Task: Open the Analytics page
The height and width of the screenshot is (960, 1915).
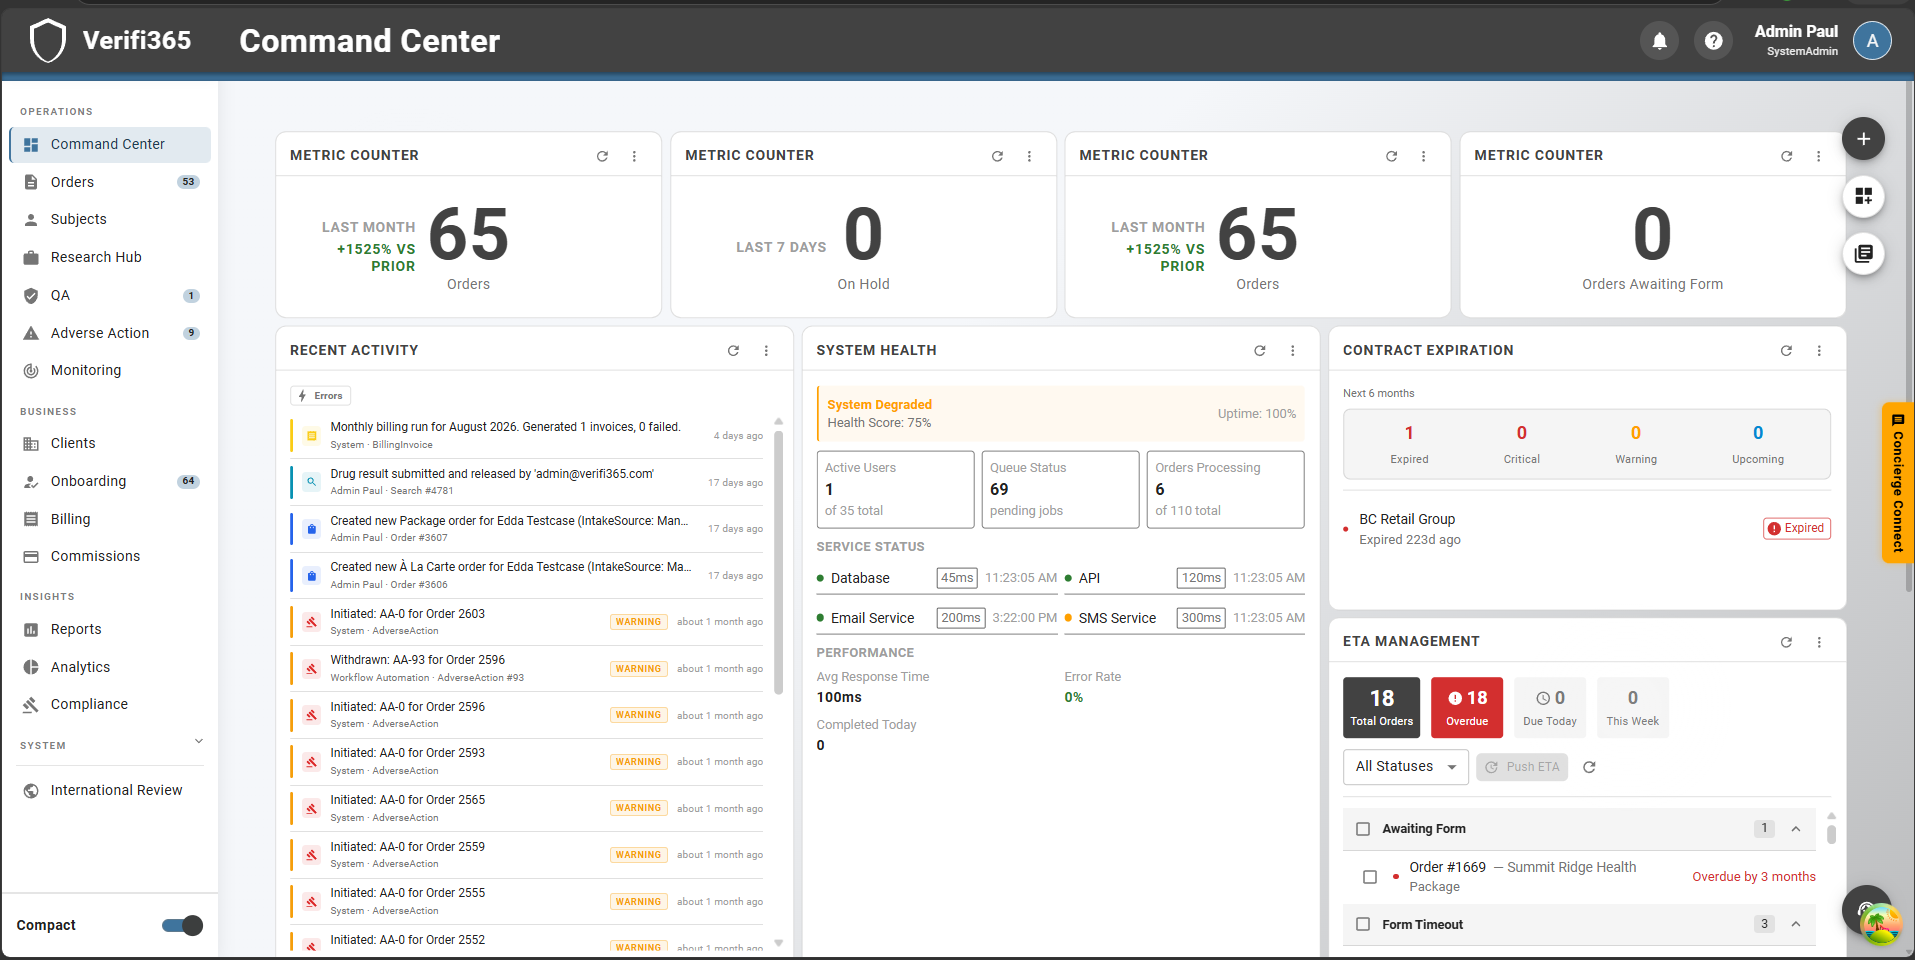Action: tap(110, 667)
